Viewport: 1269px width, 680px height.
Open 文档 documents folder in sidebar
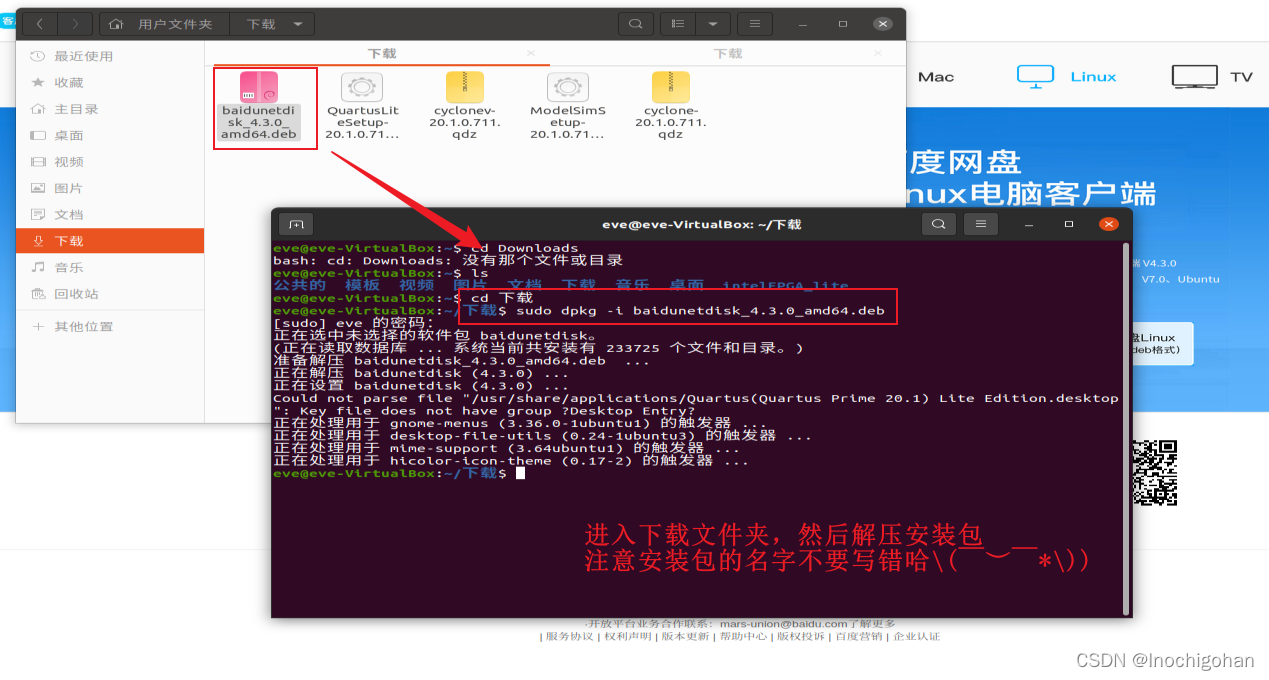[x=110, y=214]
